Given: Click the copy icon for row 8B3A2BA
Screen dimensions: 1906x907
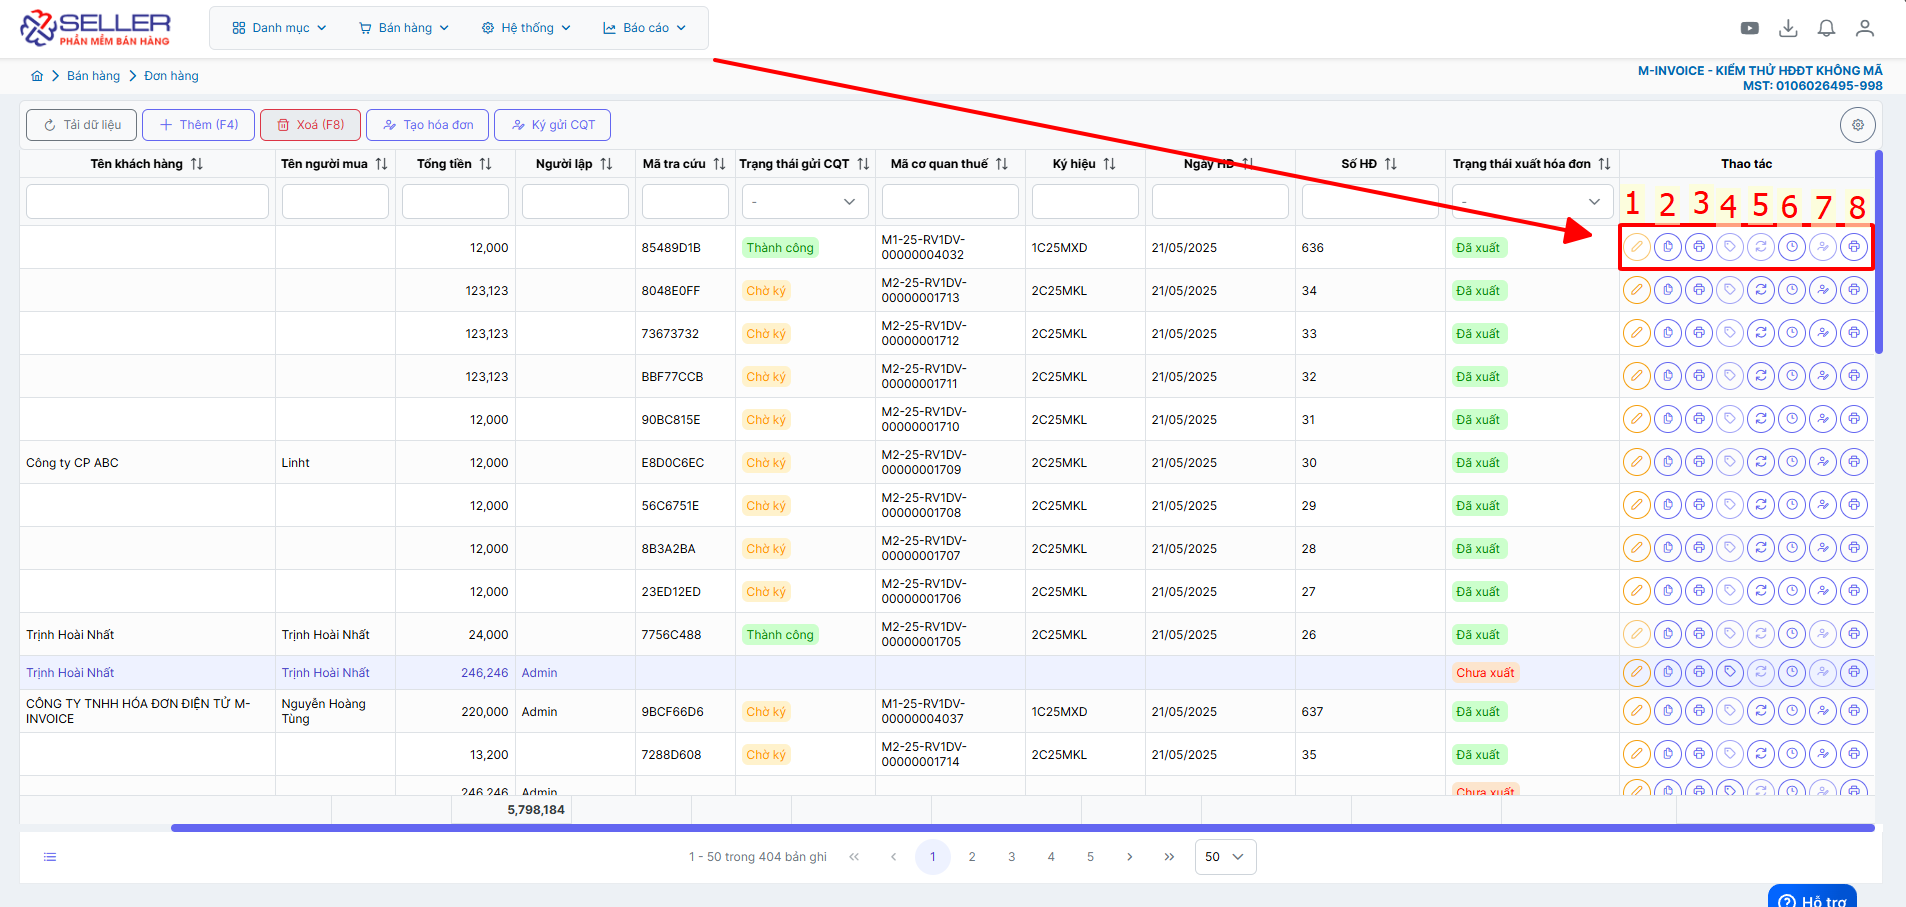Looking at the screenshot, I should pos(1667,548).
